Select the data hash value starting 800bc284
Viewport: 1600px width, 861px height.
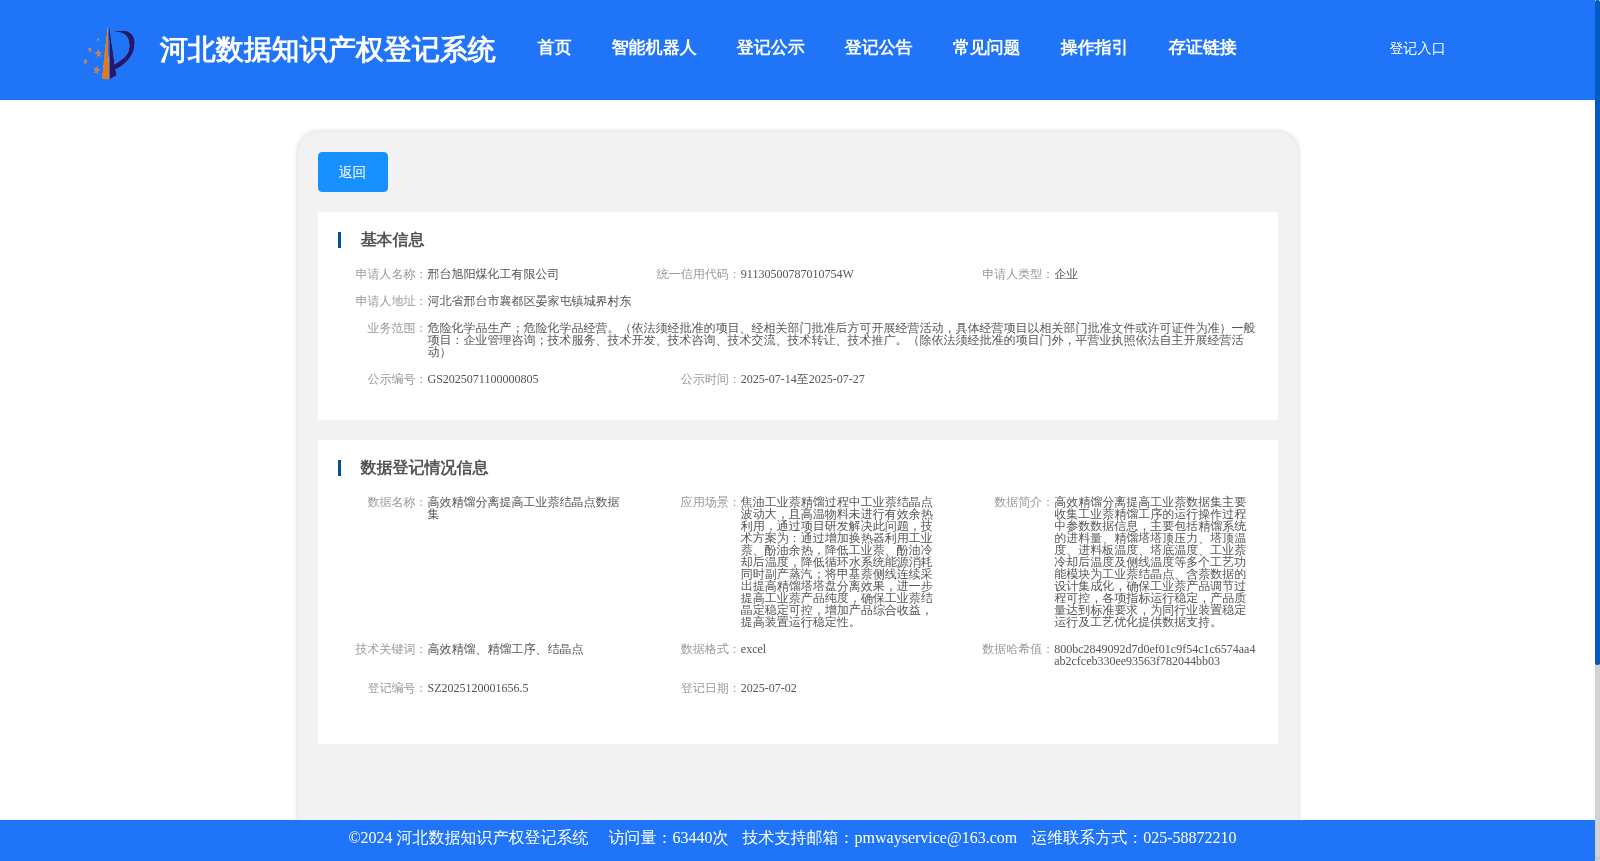[1154, 655]
